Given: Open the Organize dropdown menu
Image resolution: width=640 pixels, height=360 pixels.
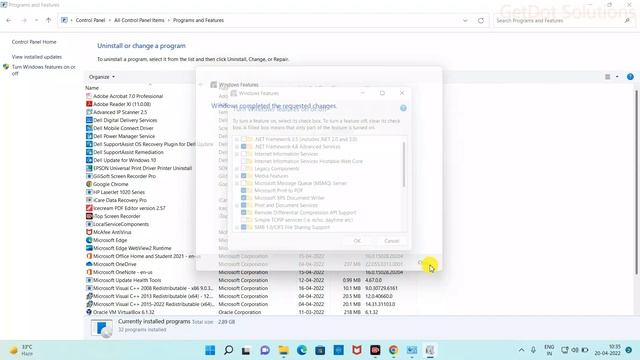Looking at the screenshot, I should pyautogui.click(x=102, y=77).
